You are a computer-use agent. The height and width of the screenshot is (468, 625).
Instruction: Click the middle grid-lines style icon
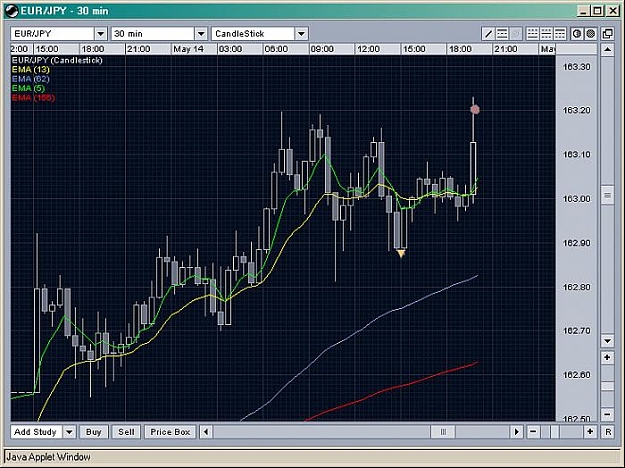coord(546,34)
